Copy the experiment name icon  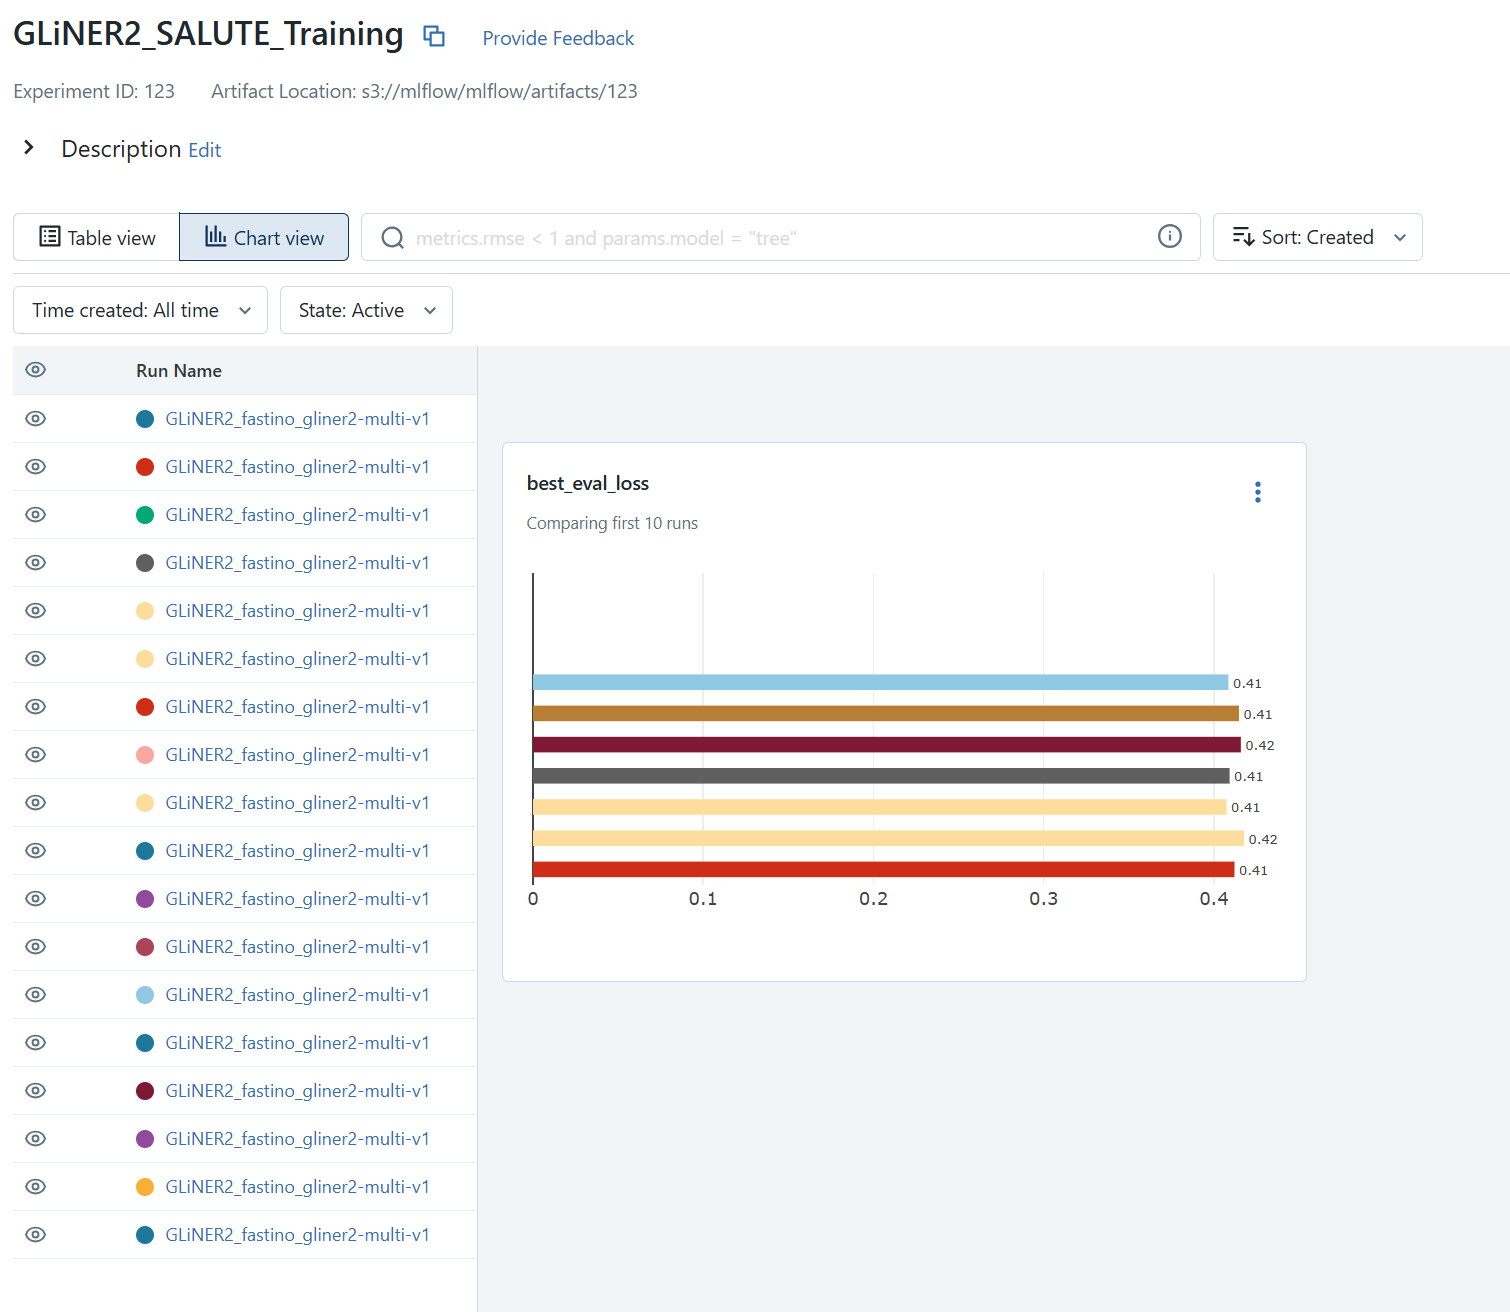click(x=434, y=36)
